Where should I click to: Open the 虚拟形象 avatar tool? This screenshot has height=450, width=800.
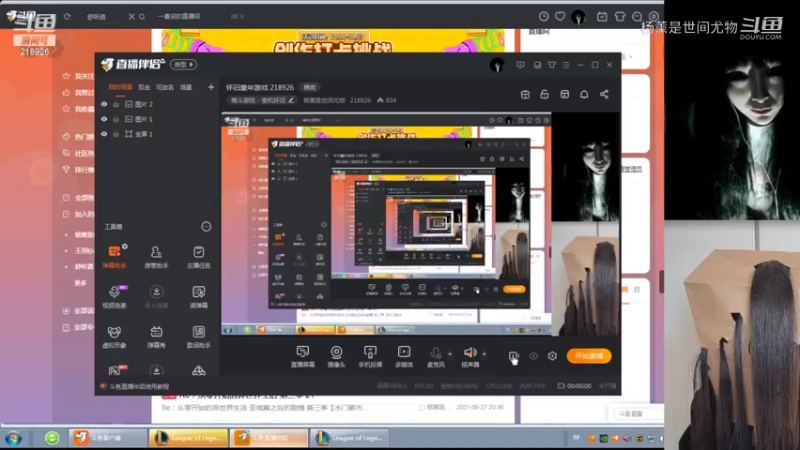pyautogui.click(x=114, y=337)
